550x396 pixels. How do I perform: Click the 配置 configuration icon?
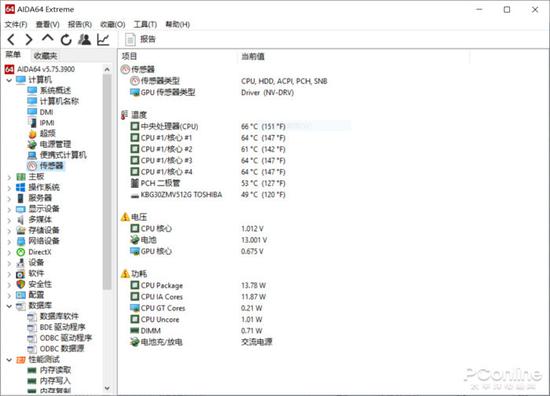pos(21,295)
